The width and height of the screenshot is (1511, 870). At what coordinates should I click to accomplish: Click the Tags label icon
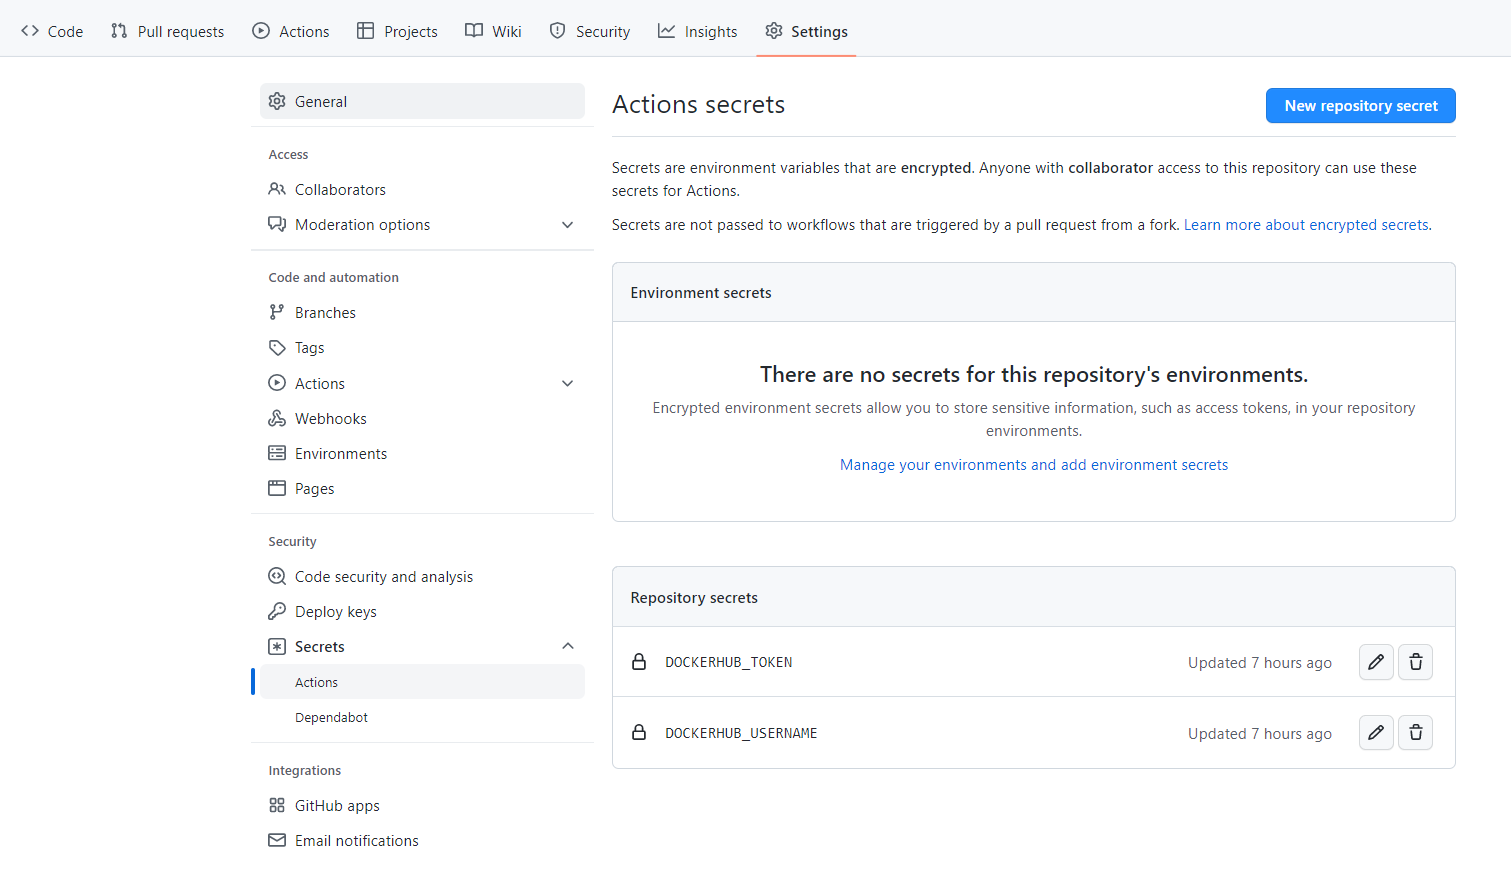pyautogui.click(x=277, y=347)
